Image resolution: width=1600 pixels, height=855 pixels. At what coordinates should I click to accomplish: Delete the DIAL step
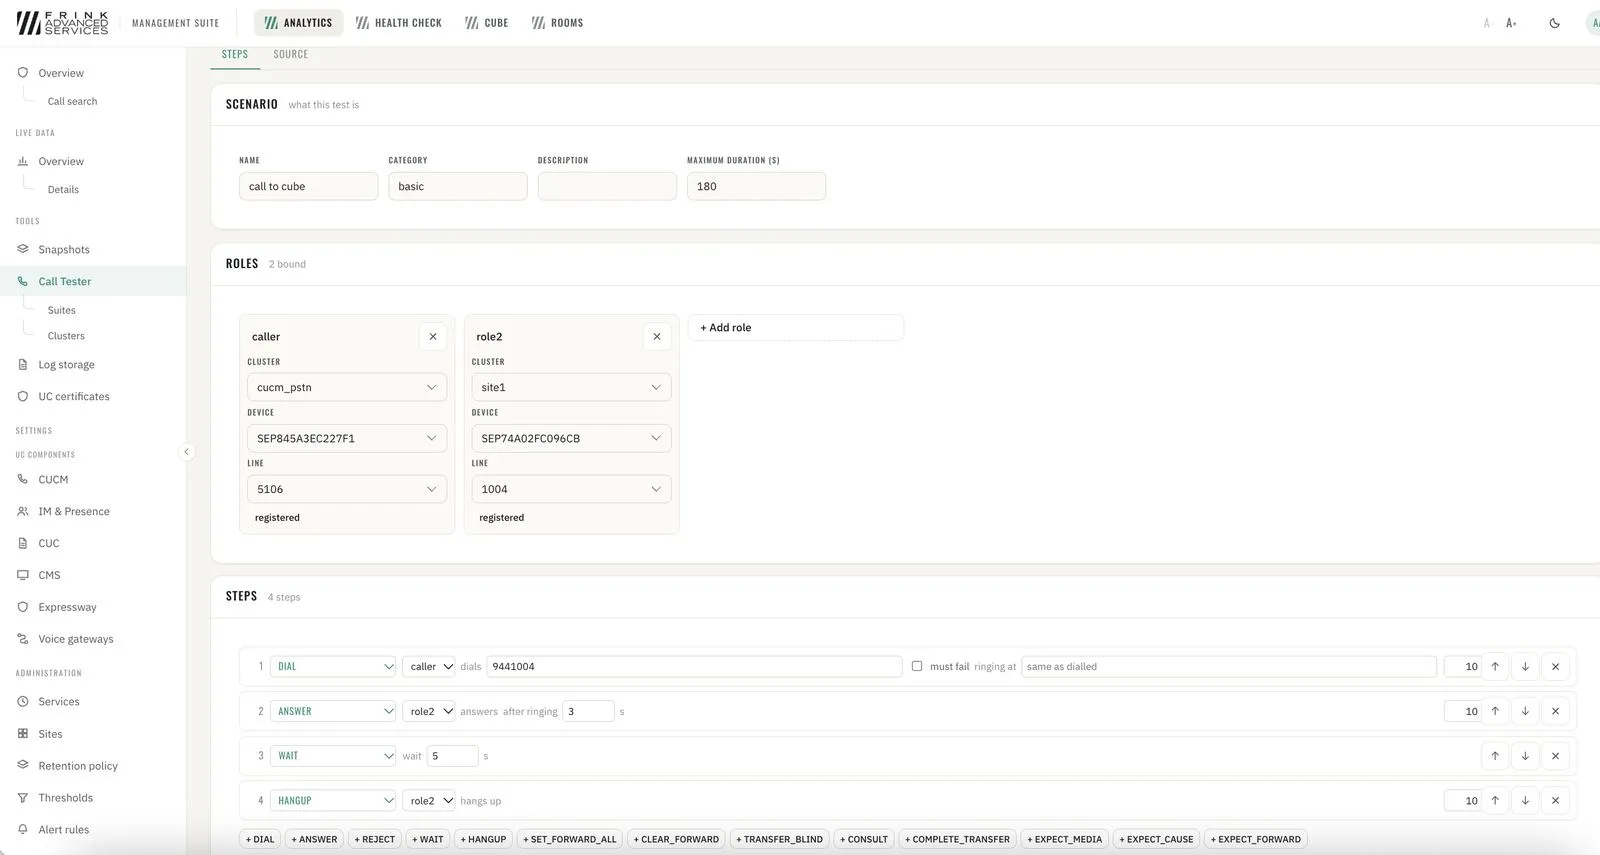point(1555,667)
